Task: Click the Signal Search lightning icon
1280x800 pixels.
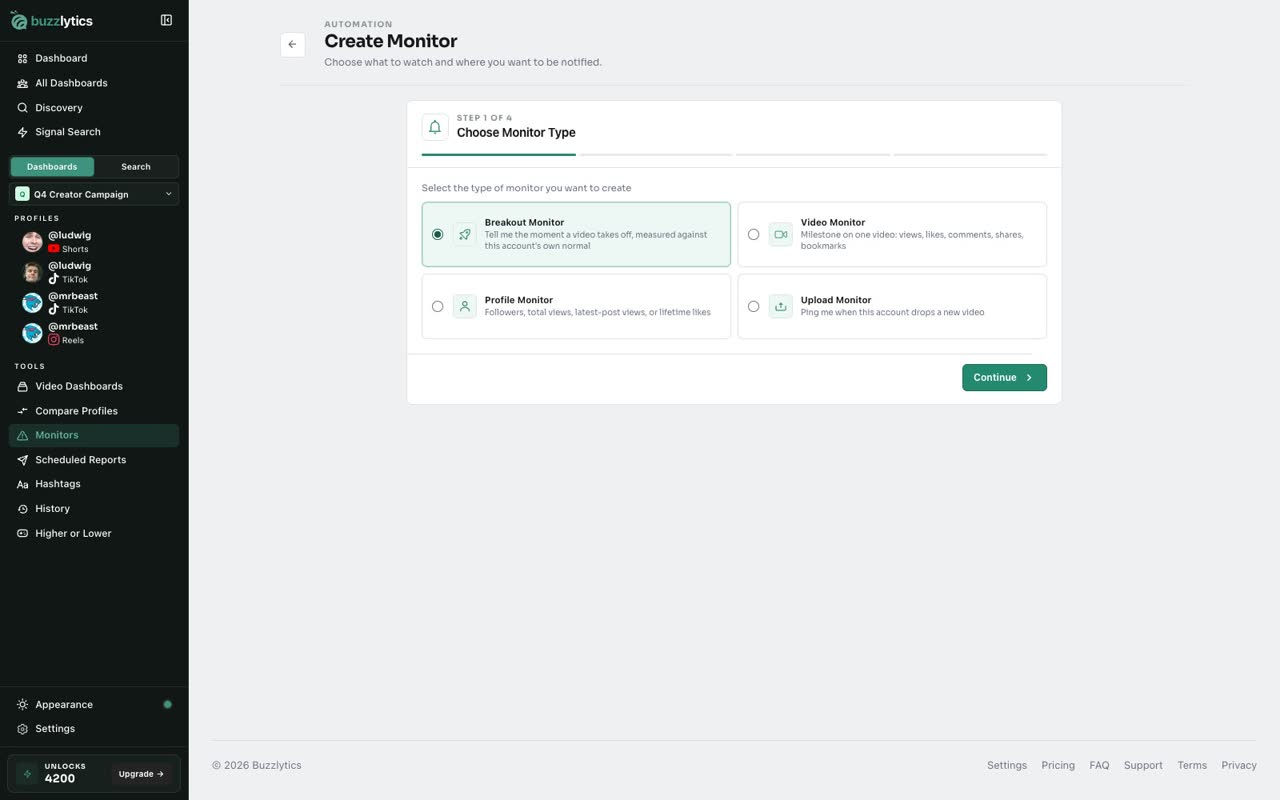Action: click(x=23, y=132)
